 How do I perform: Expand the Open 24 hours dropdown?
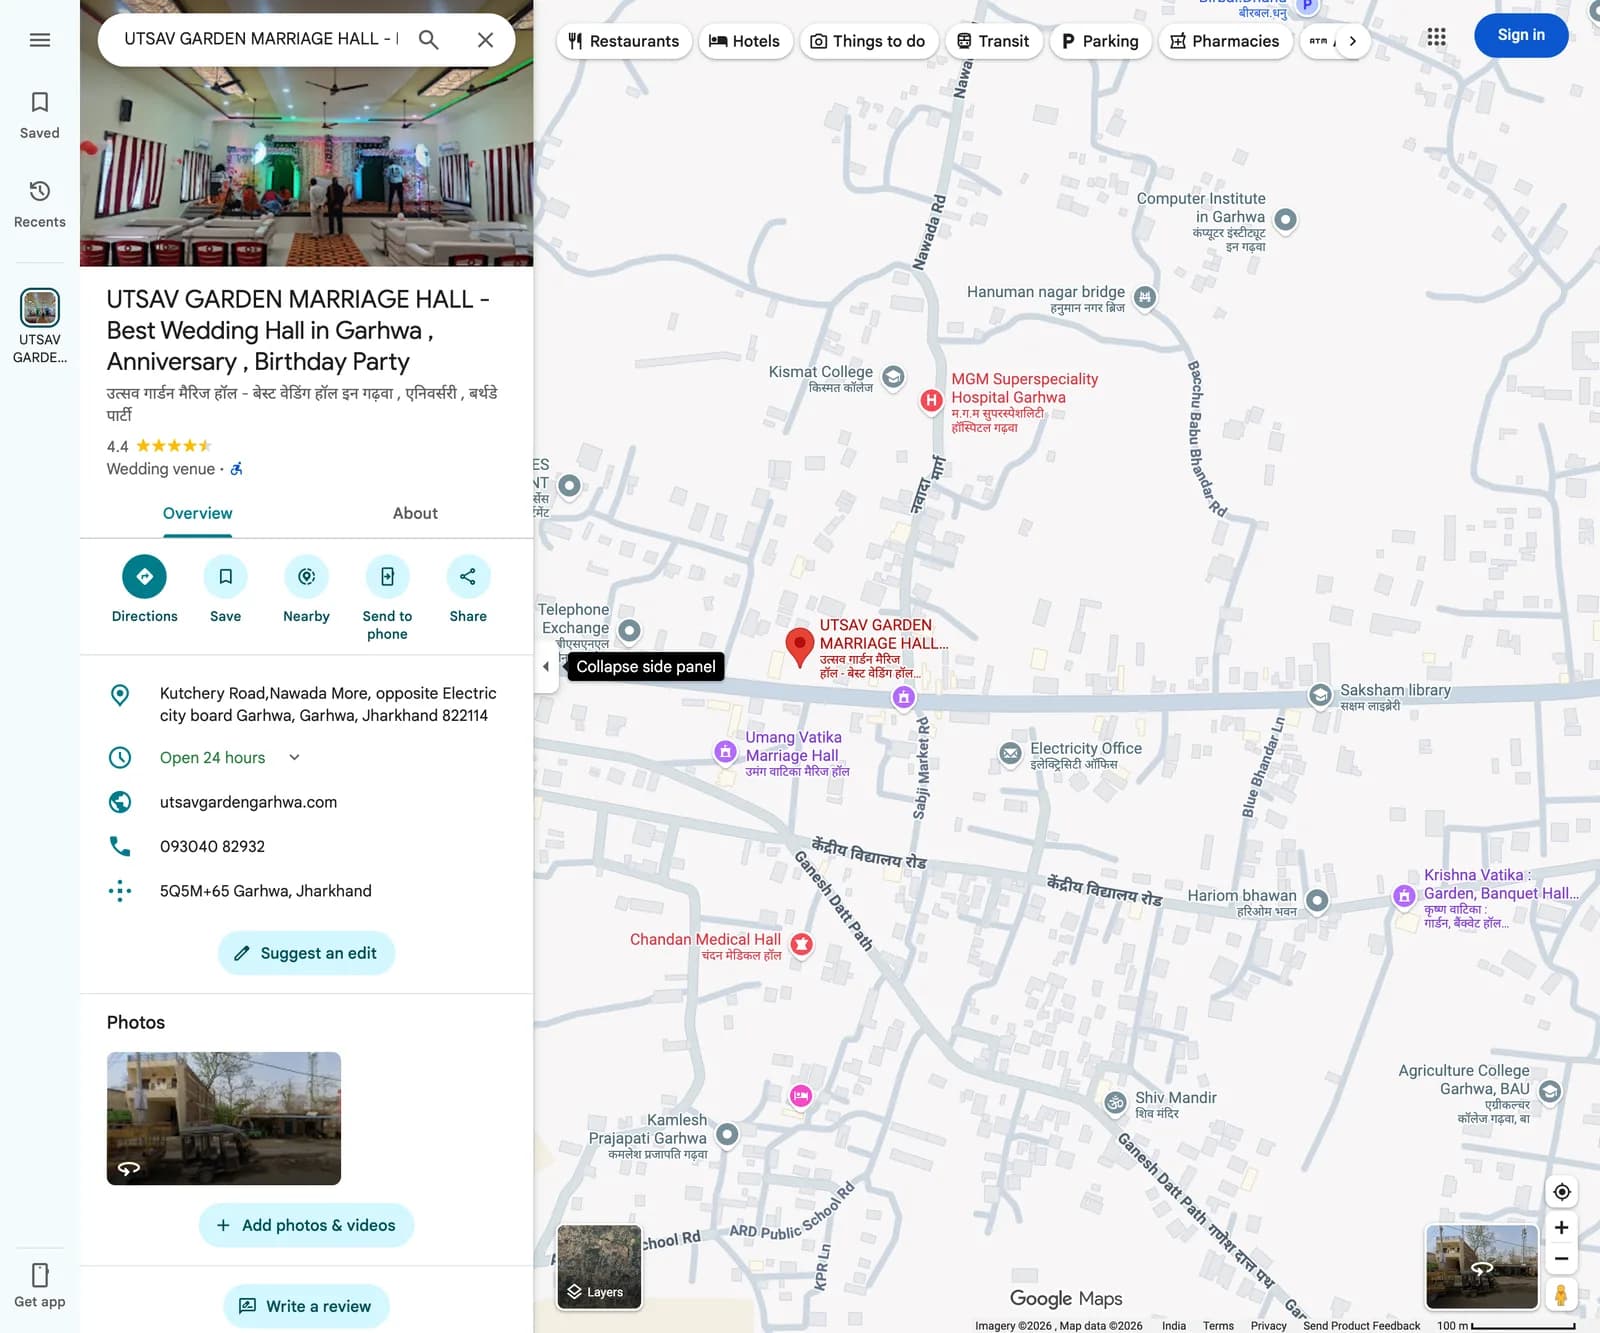pyautogui.click(x=294, y=757)
